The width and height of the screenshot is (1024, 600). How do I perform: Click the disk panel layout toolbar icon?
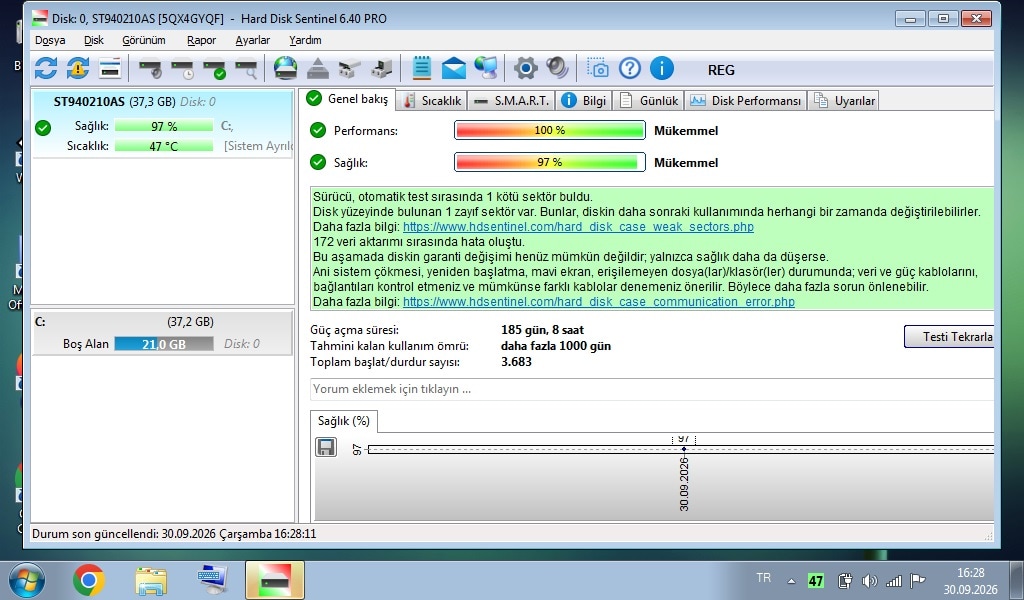tap(110, 68)
